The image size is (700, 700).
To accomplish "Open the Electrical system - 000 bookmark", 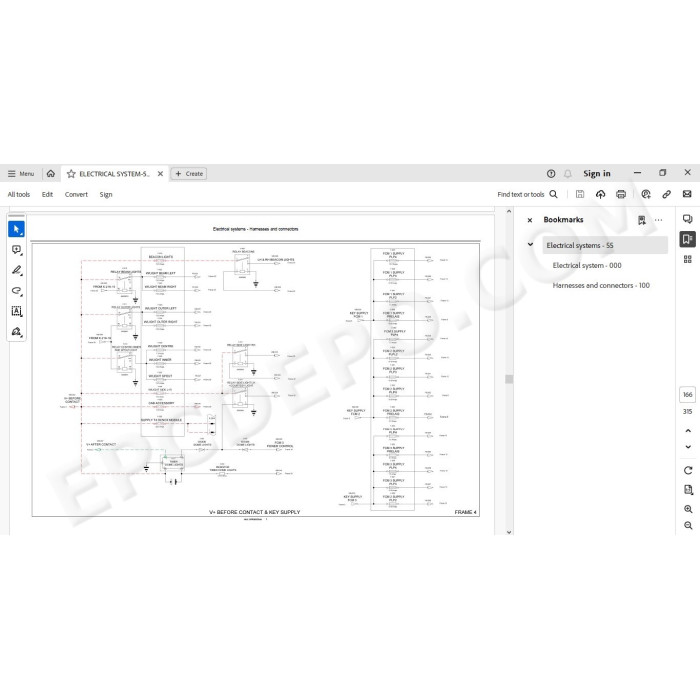I will 587,266.
